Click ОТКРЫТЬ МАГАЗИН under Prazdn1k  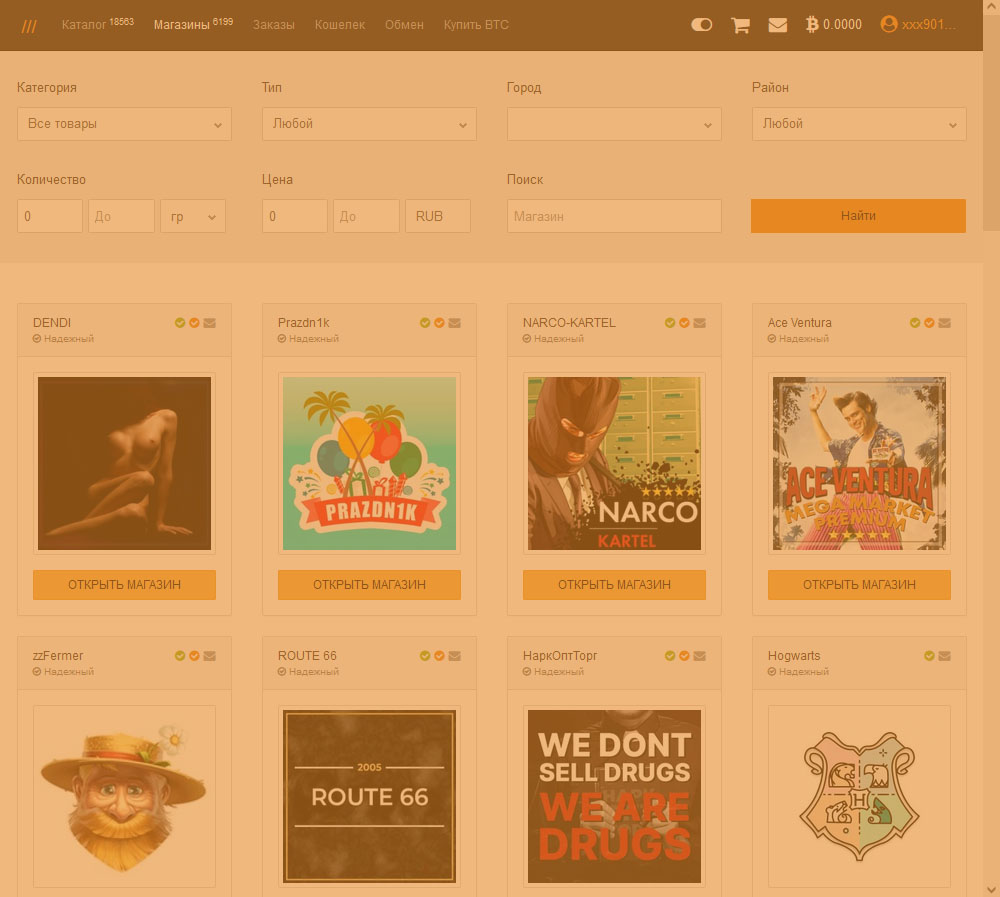[x=369, y=584]
